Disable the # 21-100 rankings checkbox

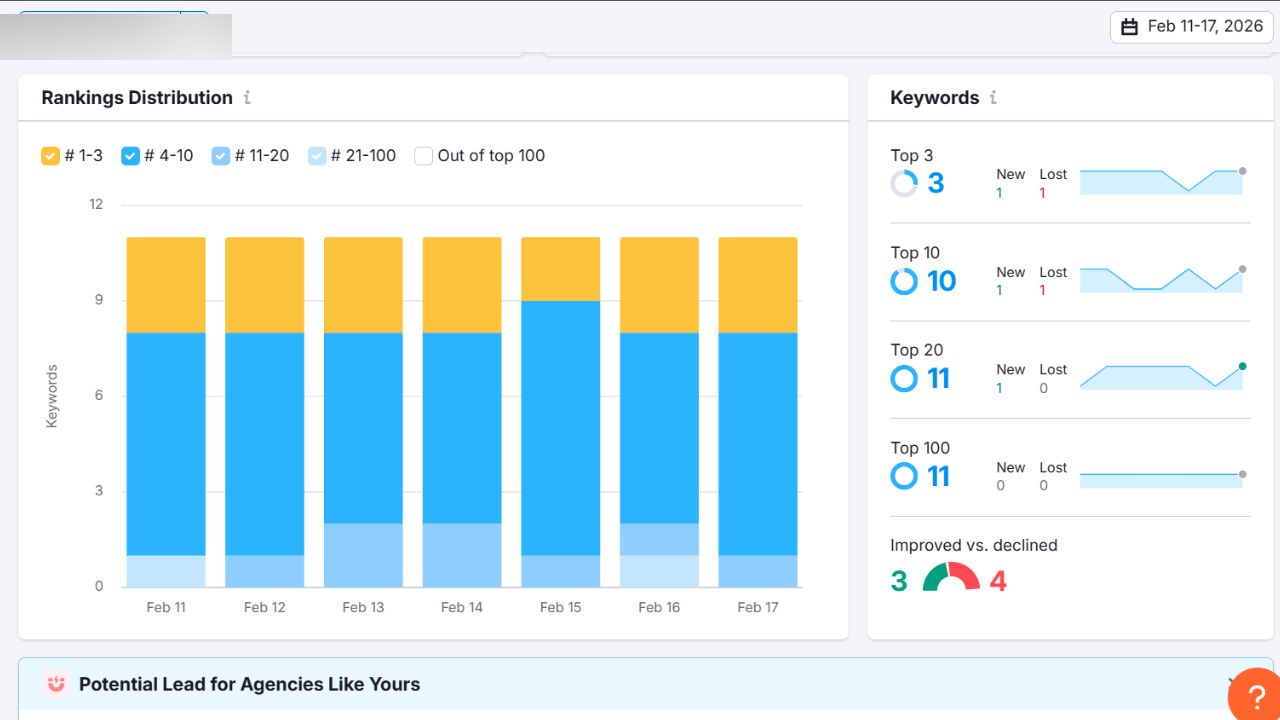coord(317,156)
